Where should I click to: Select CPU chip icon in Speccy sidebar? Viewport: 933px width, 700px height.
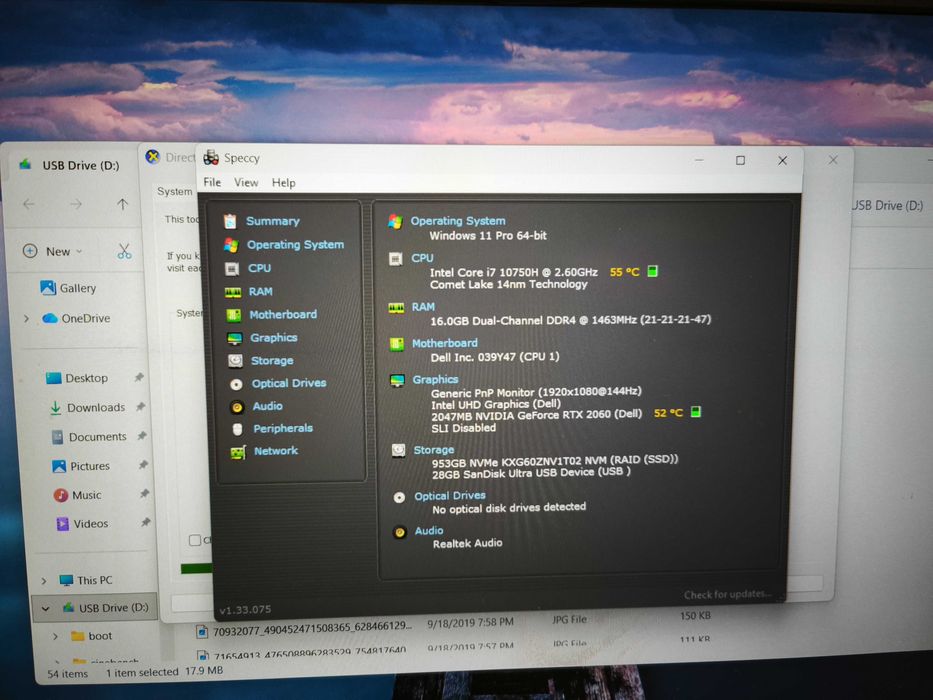(231, 269)
